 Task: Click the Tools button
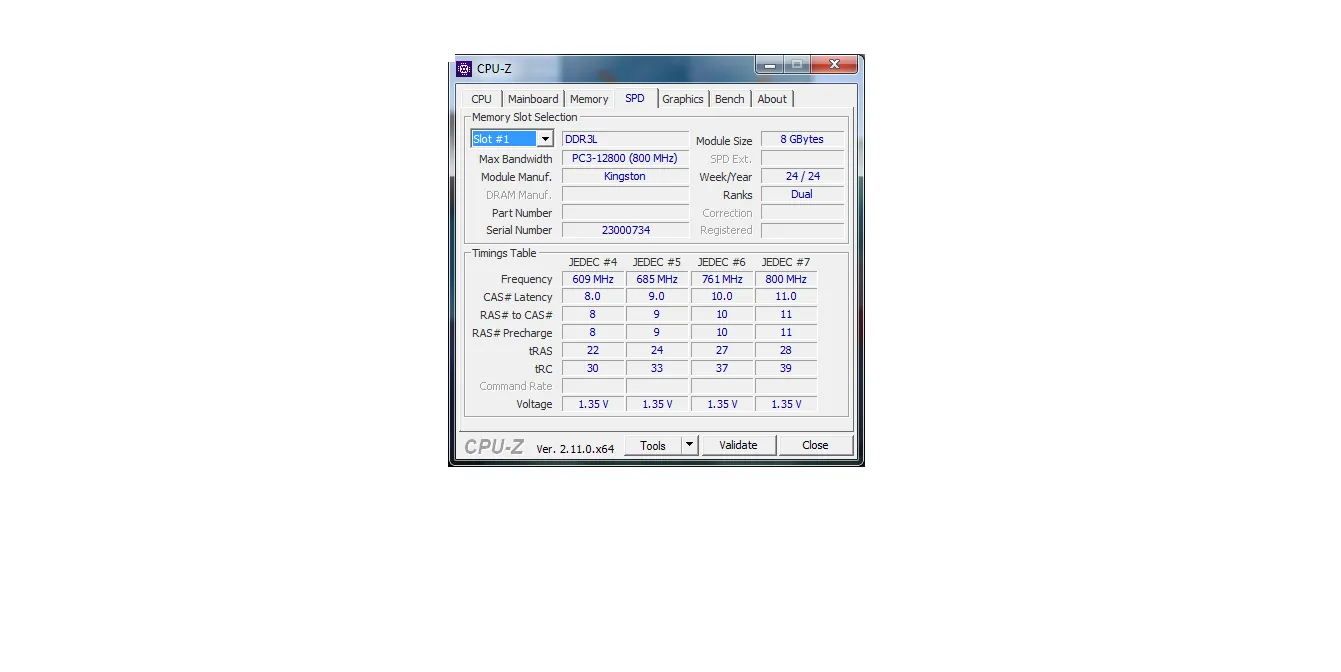[x=653, y=446]
